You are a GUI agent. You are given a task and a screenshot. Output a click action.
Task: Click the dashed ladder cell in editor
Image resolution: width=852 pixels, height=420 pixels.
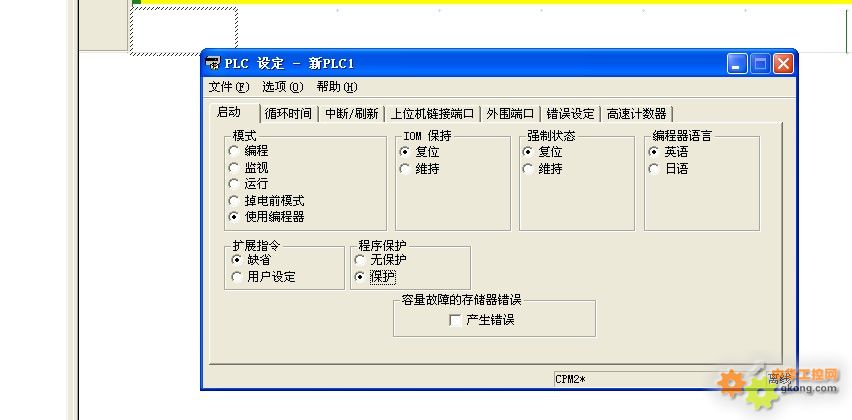click(x=184, y=31)
